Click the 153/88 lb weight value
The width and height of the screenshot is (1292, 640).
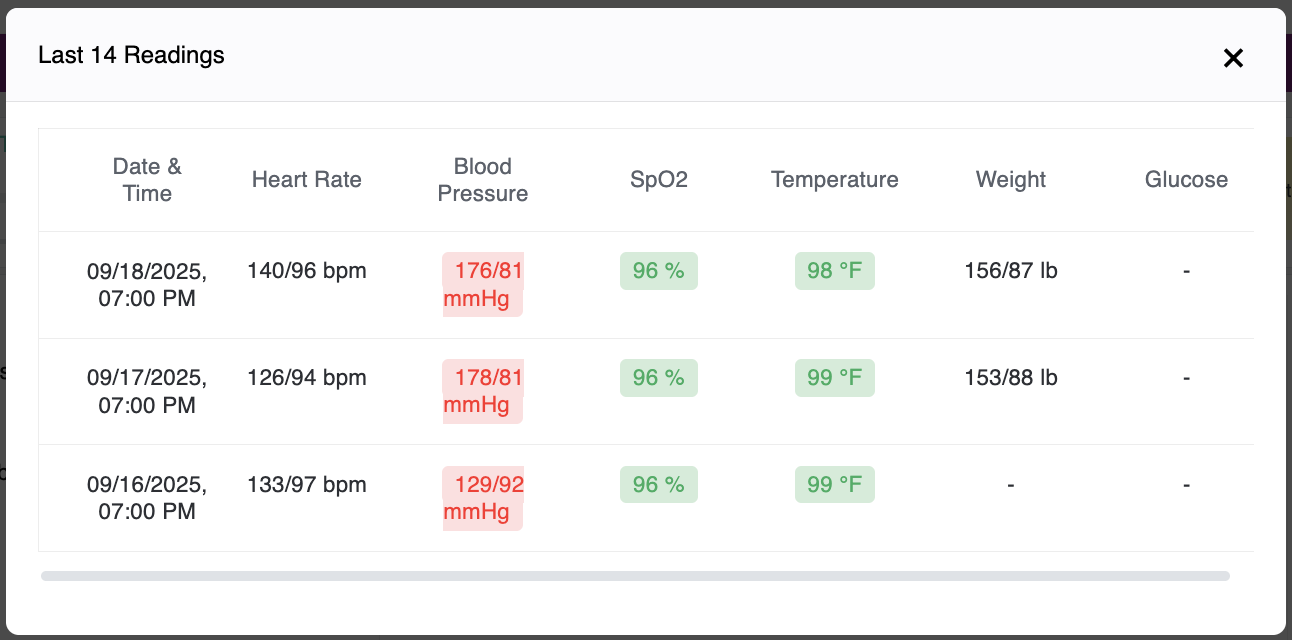click(x=1011, y=378)
